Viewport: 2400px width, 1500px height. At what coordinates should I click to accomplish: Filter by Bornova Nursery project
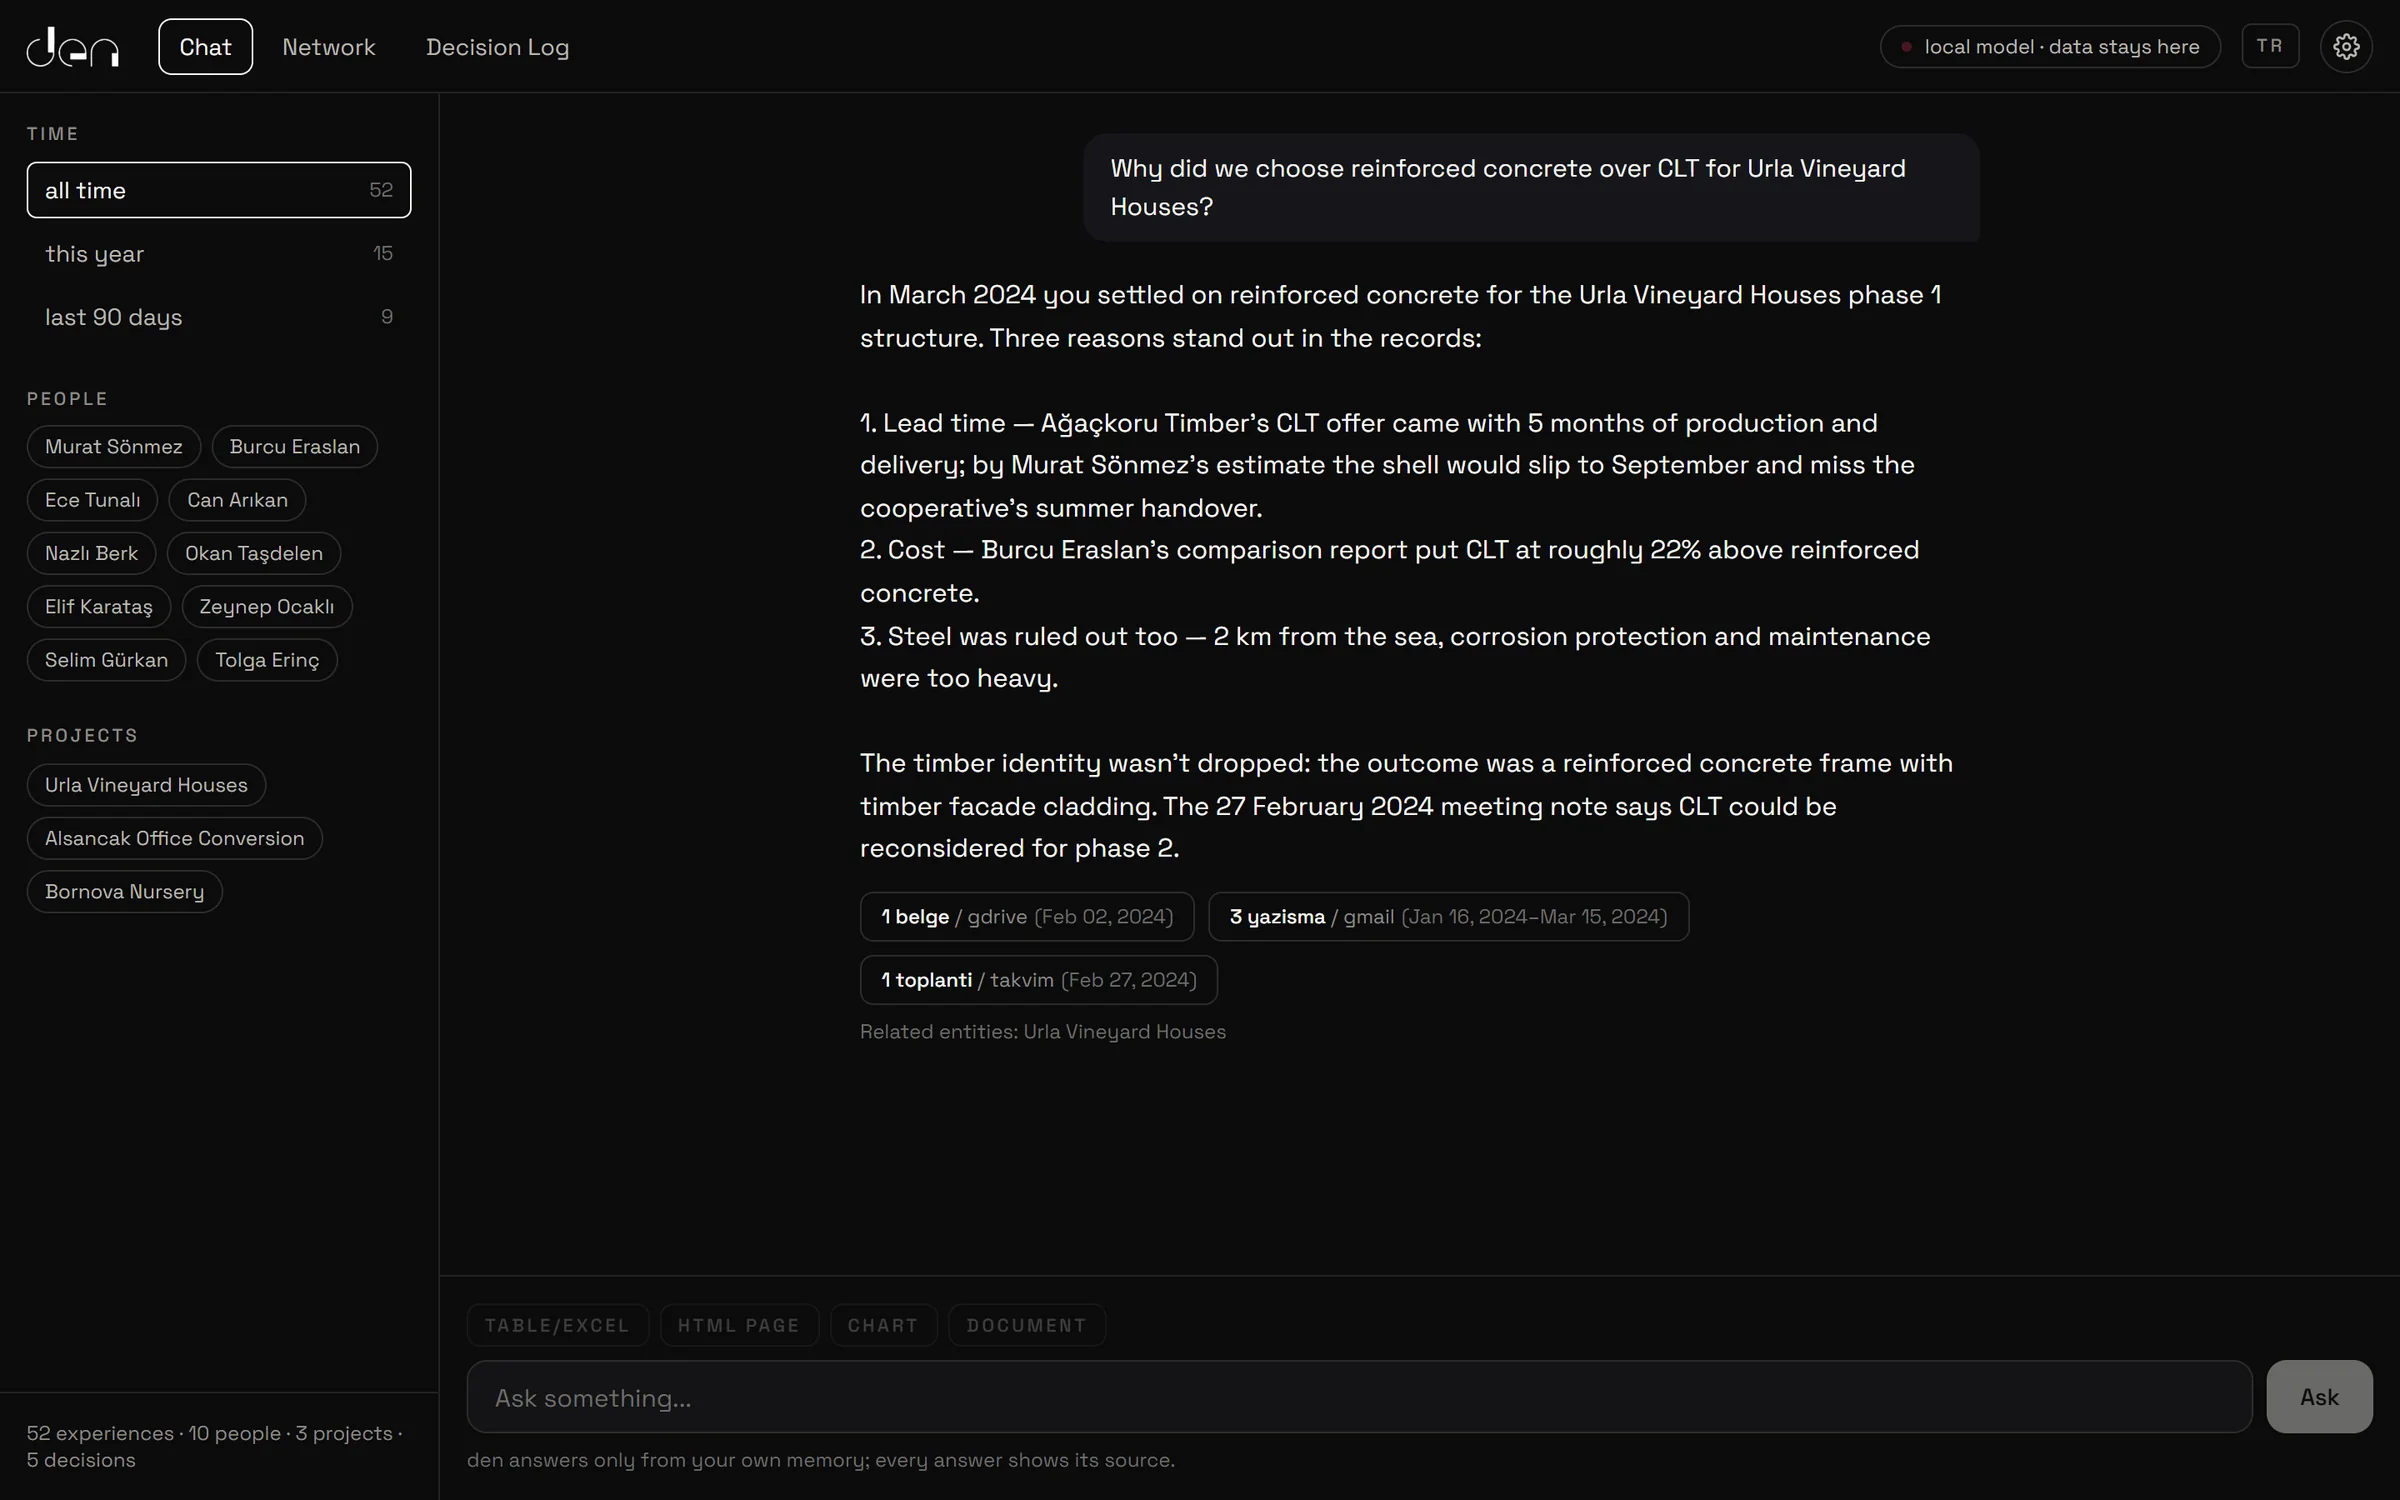click(124, 891)
